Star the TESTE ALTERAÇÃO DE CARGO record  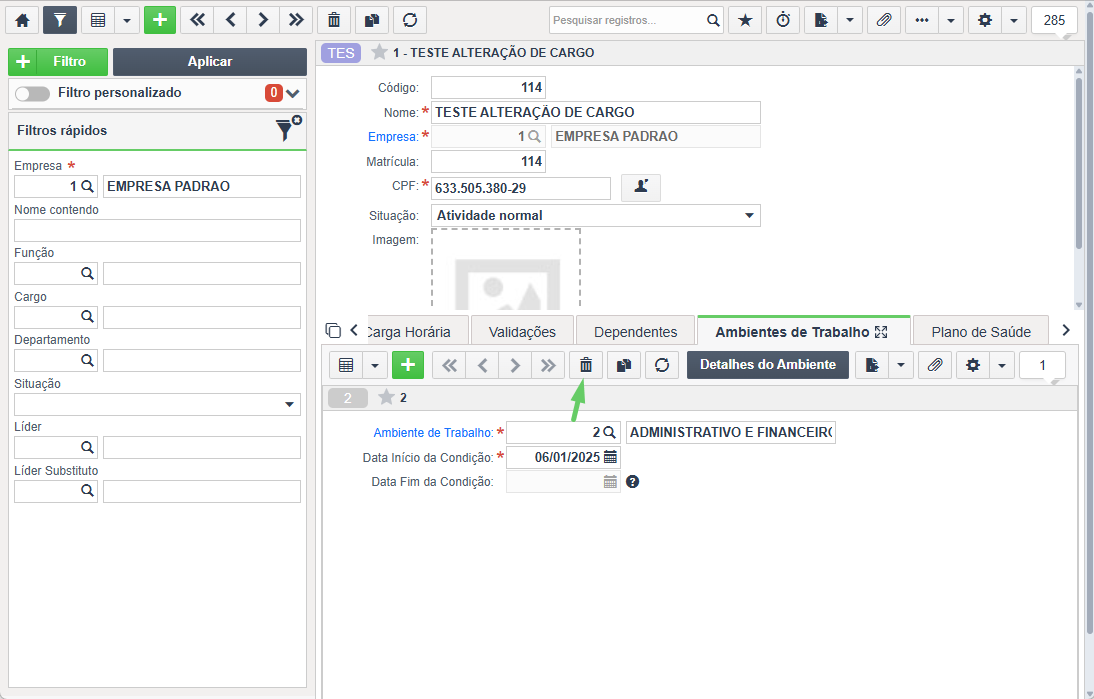click(379, 52)
